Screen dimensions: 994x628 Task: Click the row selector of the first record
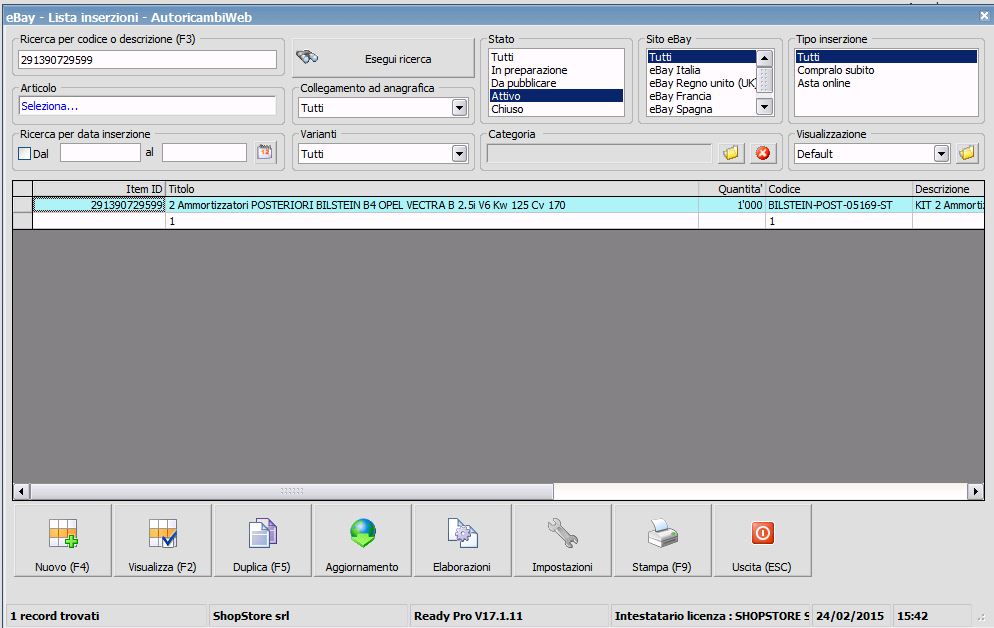pyautogui.click(x=23, y=205)
